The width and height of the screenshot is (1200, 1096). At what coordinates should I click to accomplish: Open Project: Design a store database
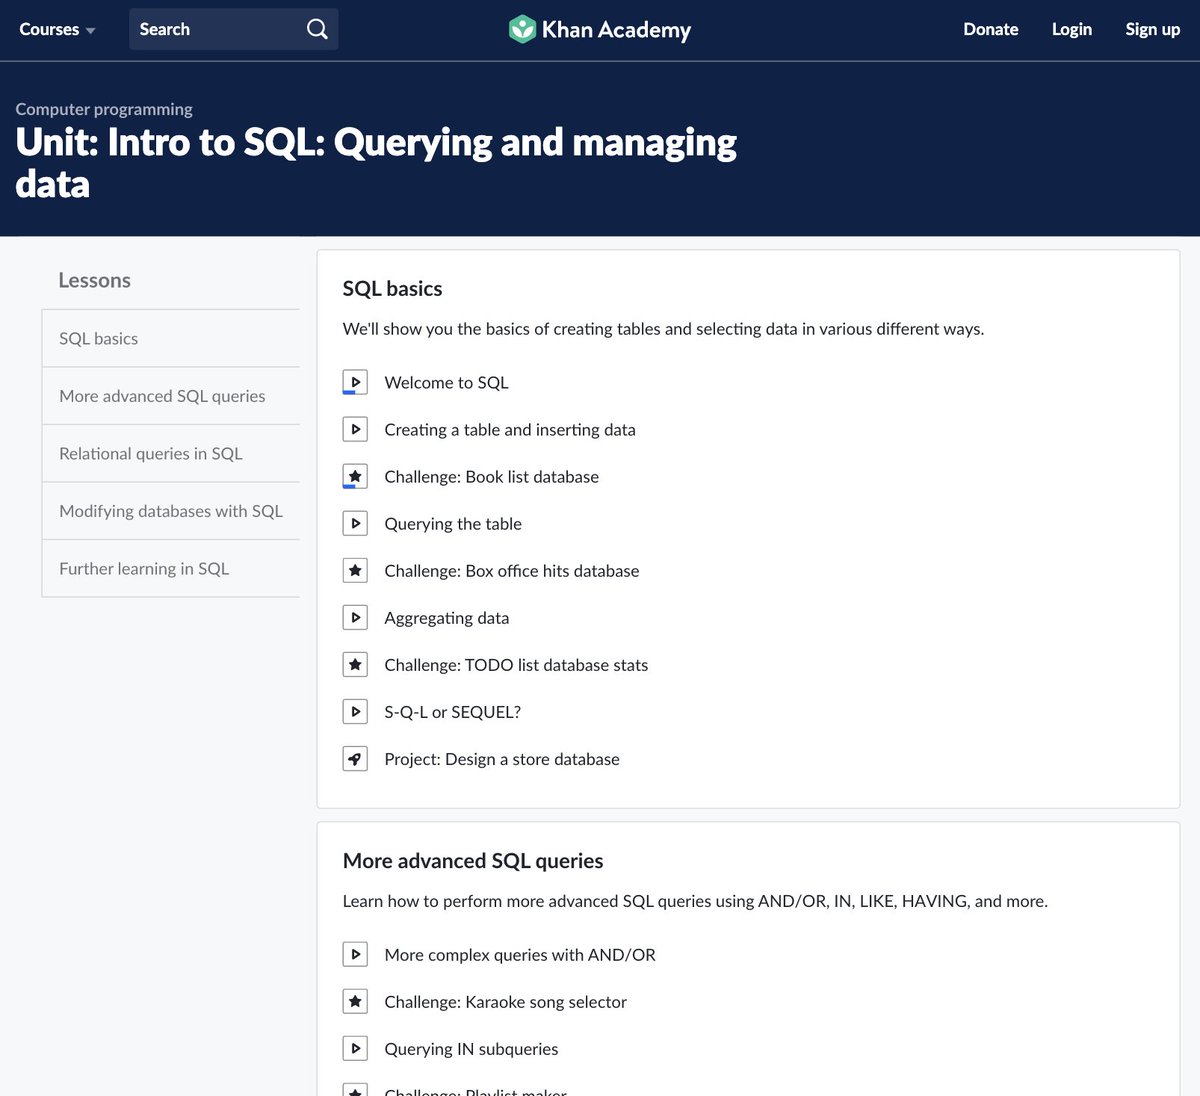click(502, 758)
